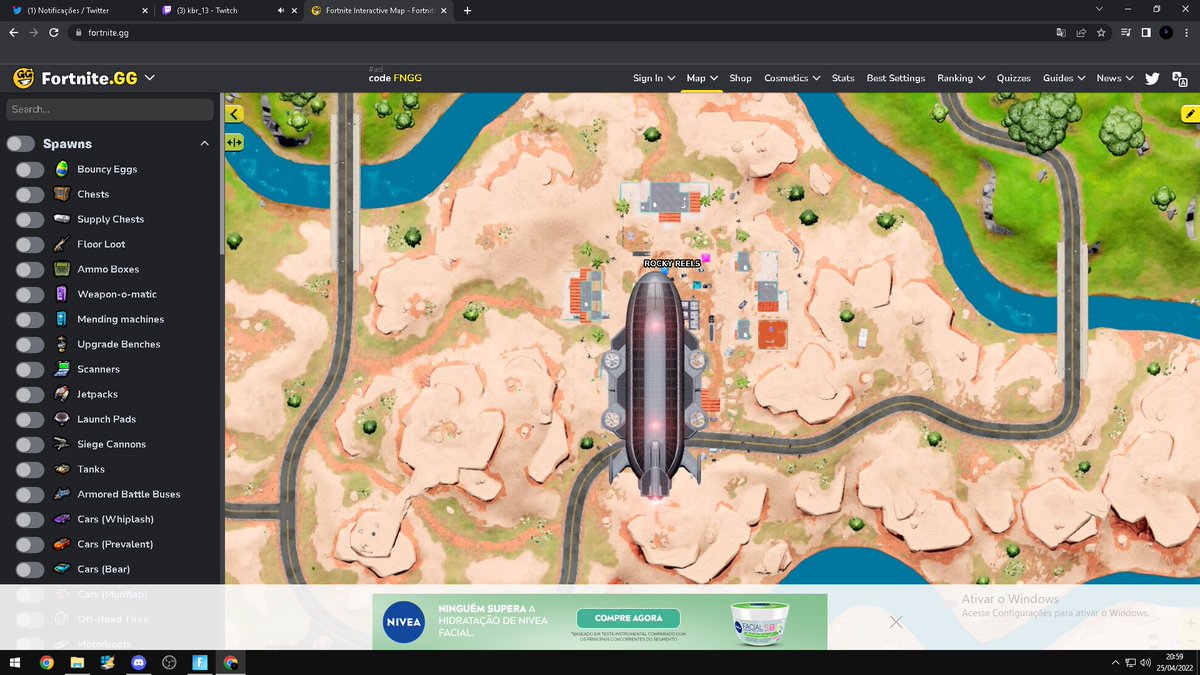Click the Ammo Boxes icon
The width and height of the screenshot is (1200, 675).
(x=62, y=269)
